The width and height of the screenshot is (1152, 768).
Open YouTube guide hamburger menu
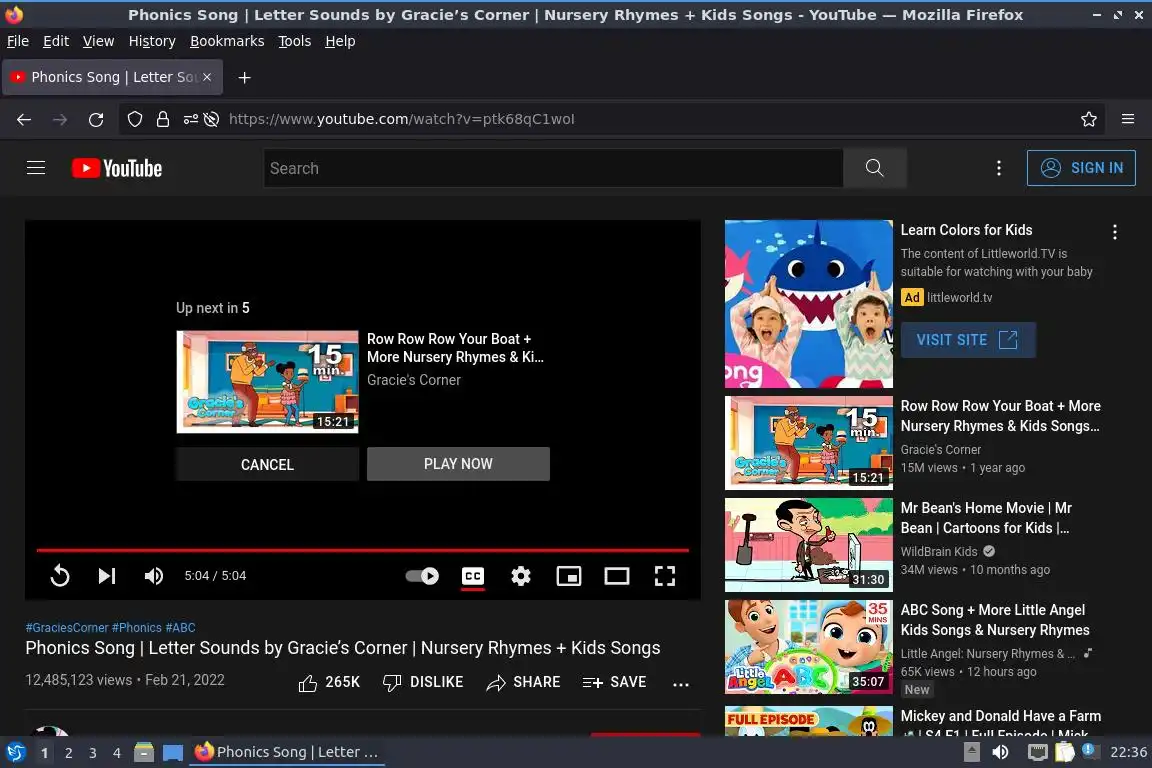click(36, 168)
